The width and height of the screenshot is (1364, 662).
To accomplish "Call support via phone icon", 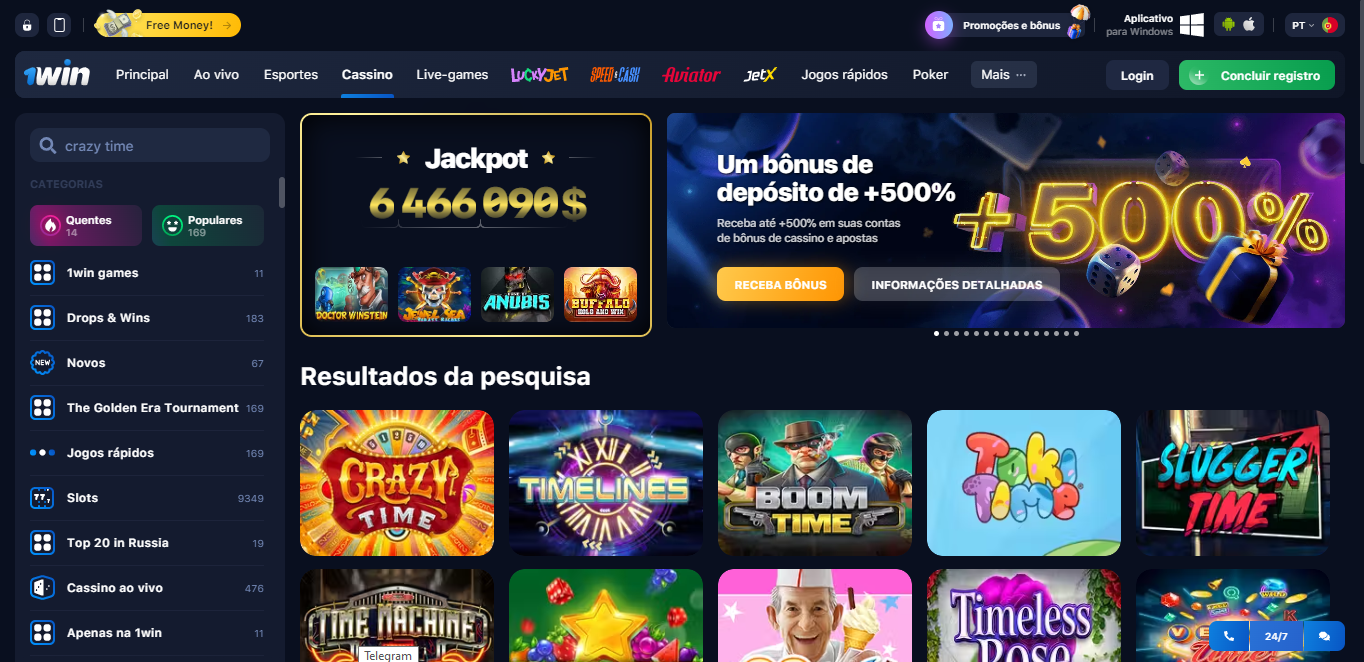I will 1228,636.
